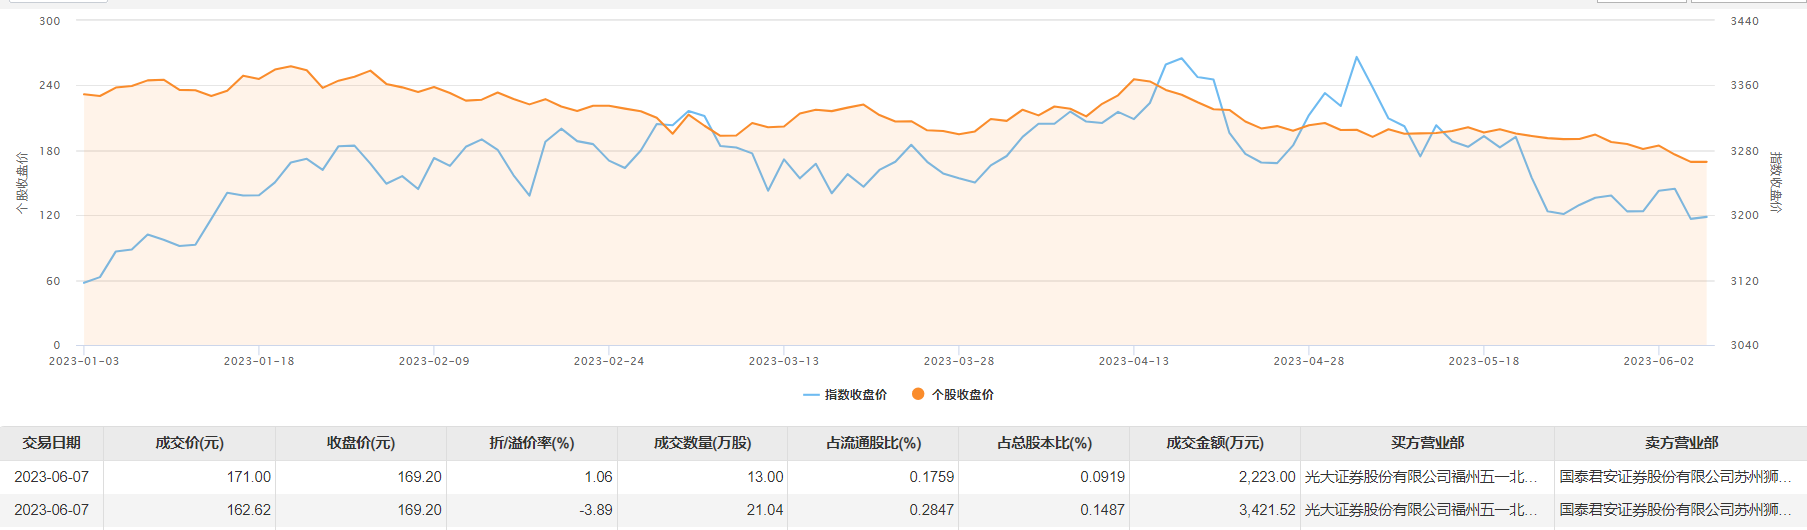Open the first row's 国泰君安 seller branch link

click(x=1675, y=477)
